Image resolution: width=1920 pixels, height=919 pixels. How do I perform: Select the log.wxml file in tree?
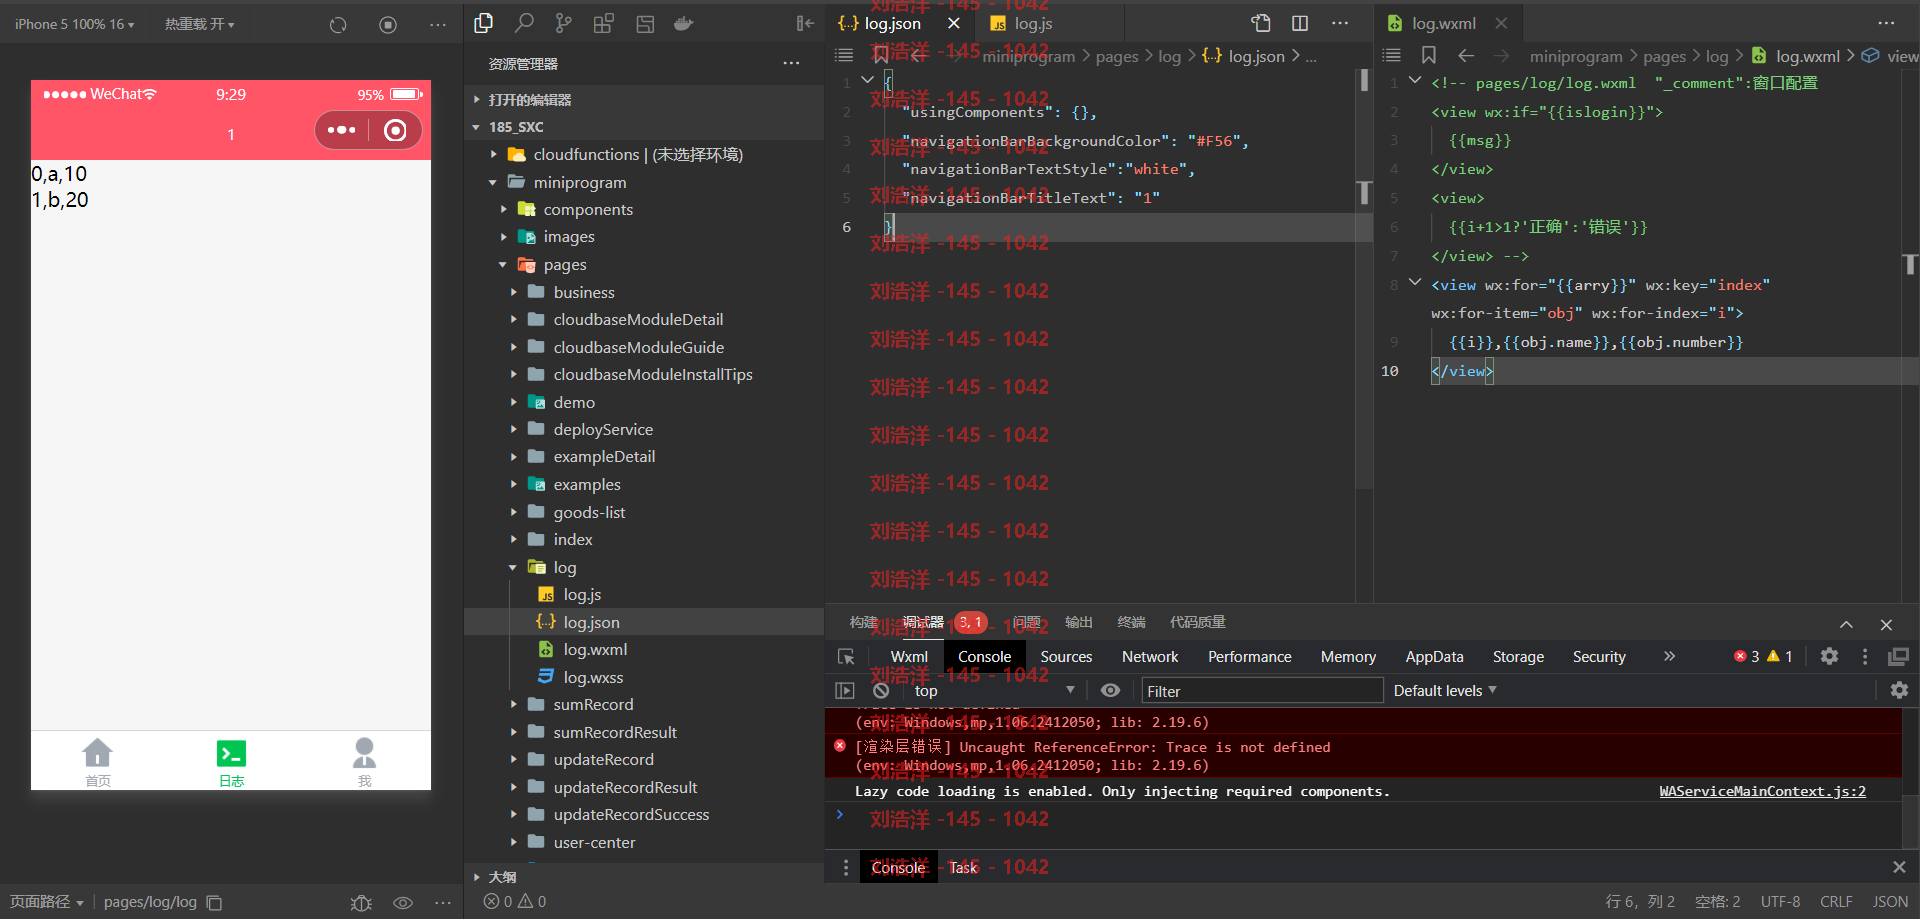coord(595,650)
